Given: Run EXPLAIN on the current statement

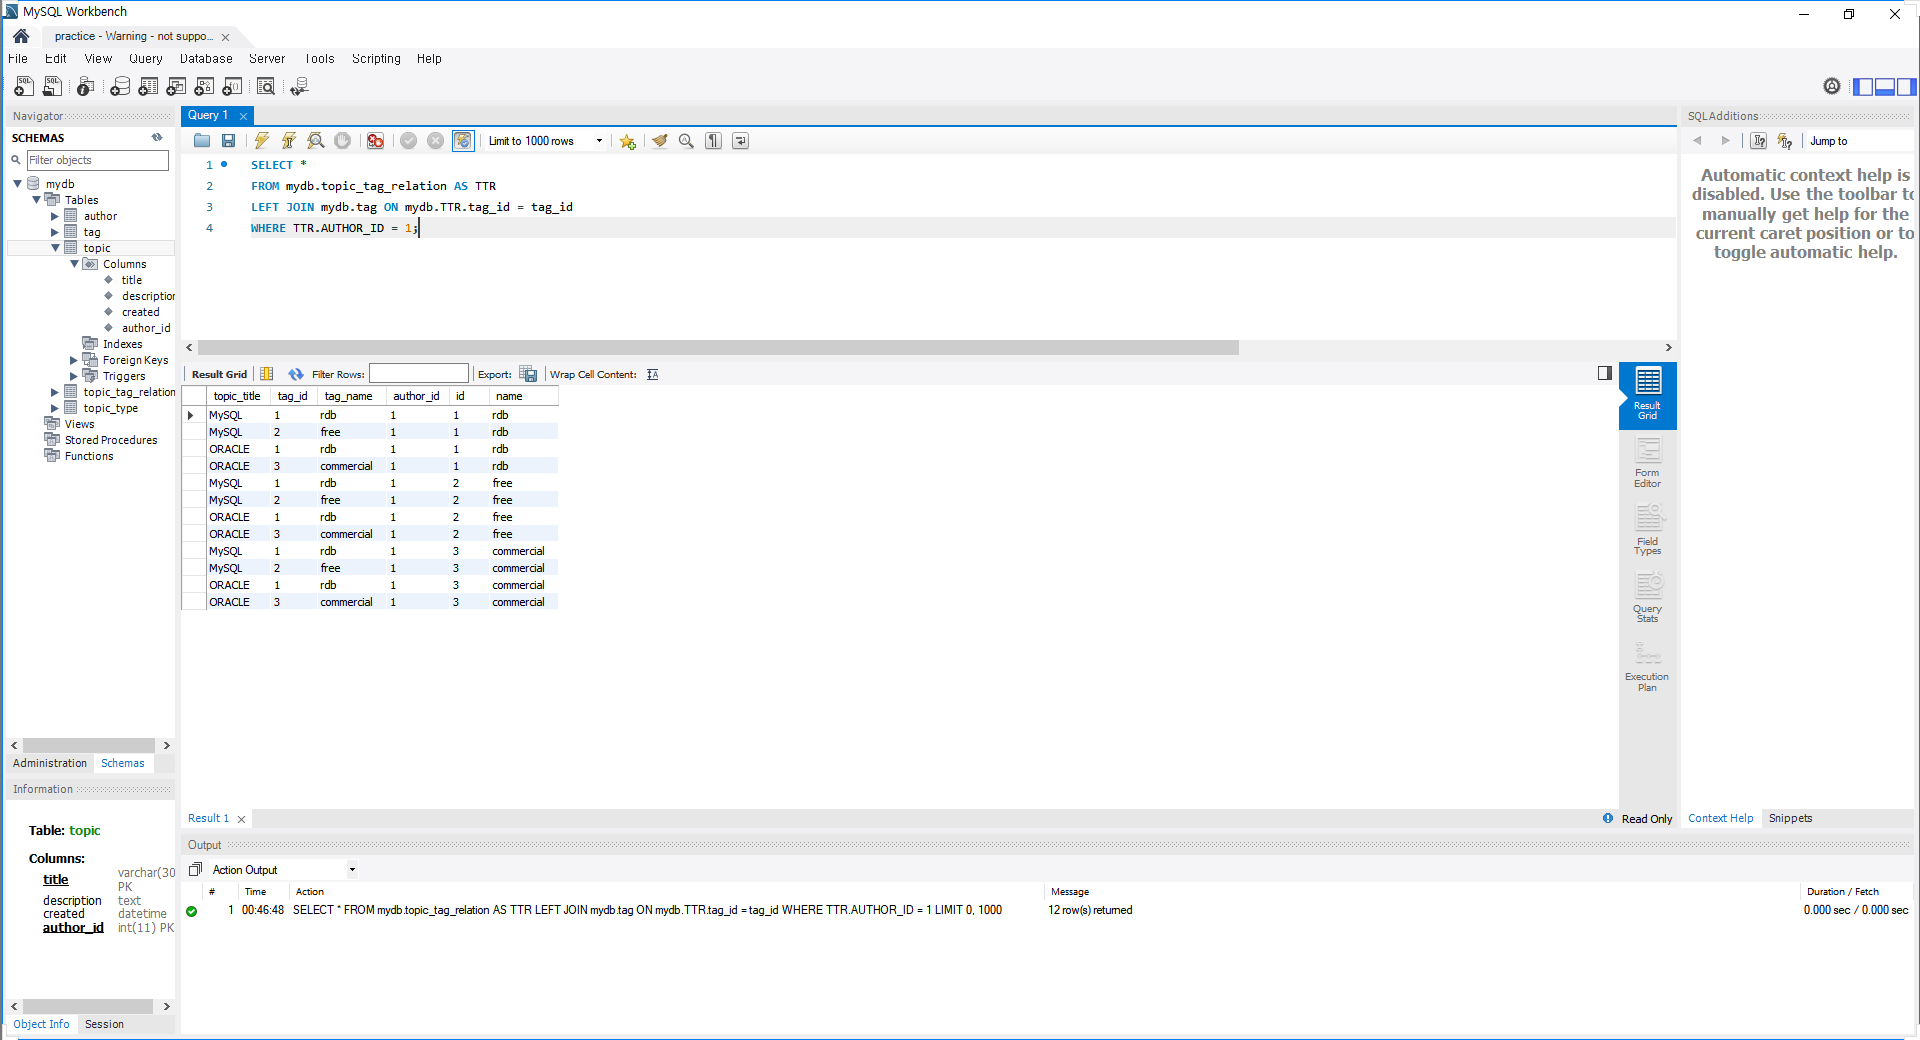Looking at the screenshot, I should [x=316, y=141].
